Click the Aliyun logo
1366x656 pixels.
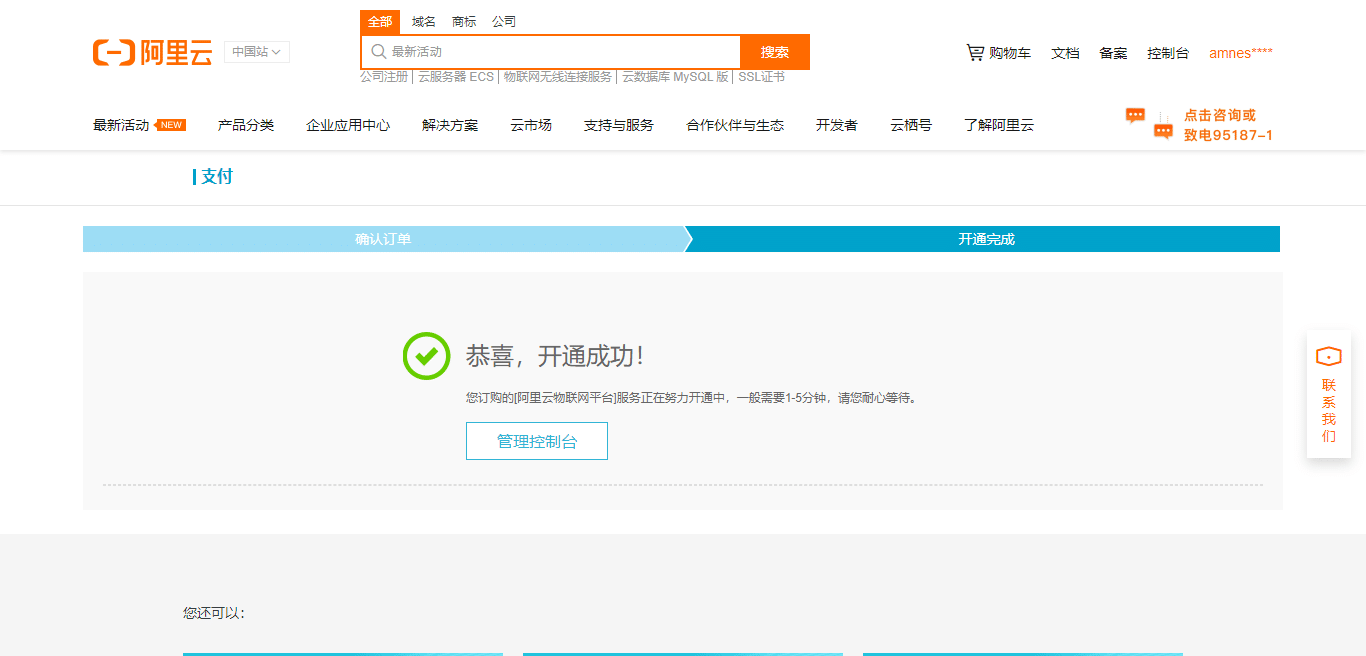point(152,53)
